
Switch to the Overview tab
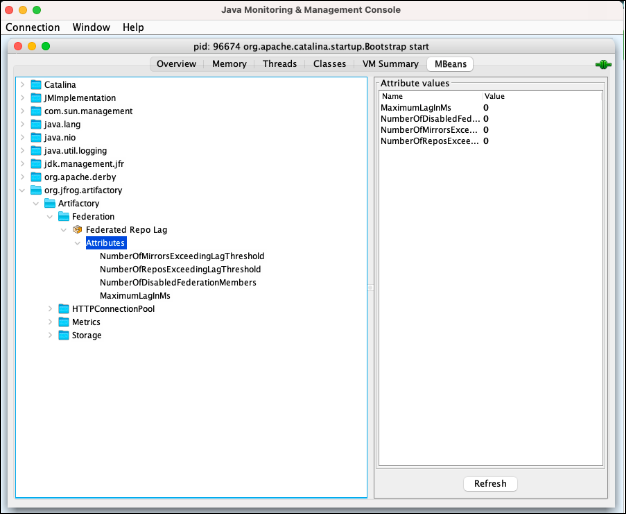176,64
